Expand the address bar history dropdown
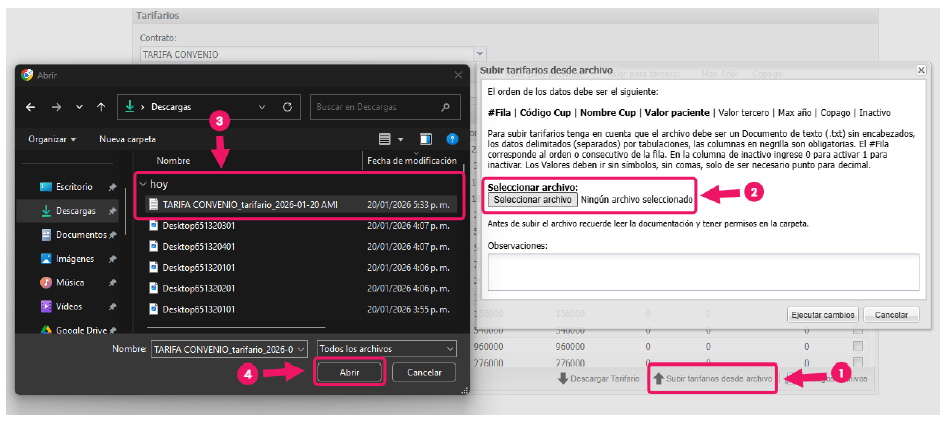The width and height of the screenshot is (947, 423). click(x=262, y=107)
